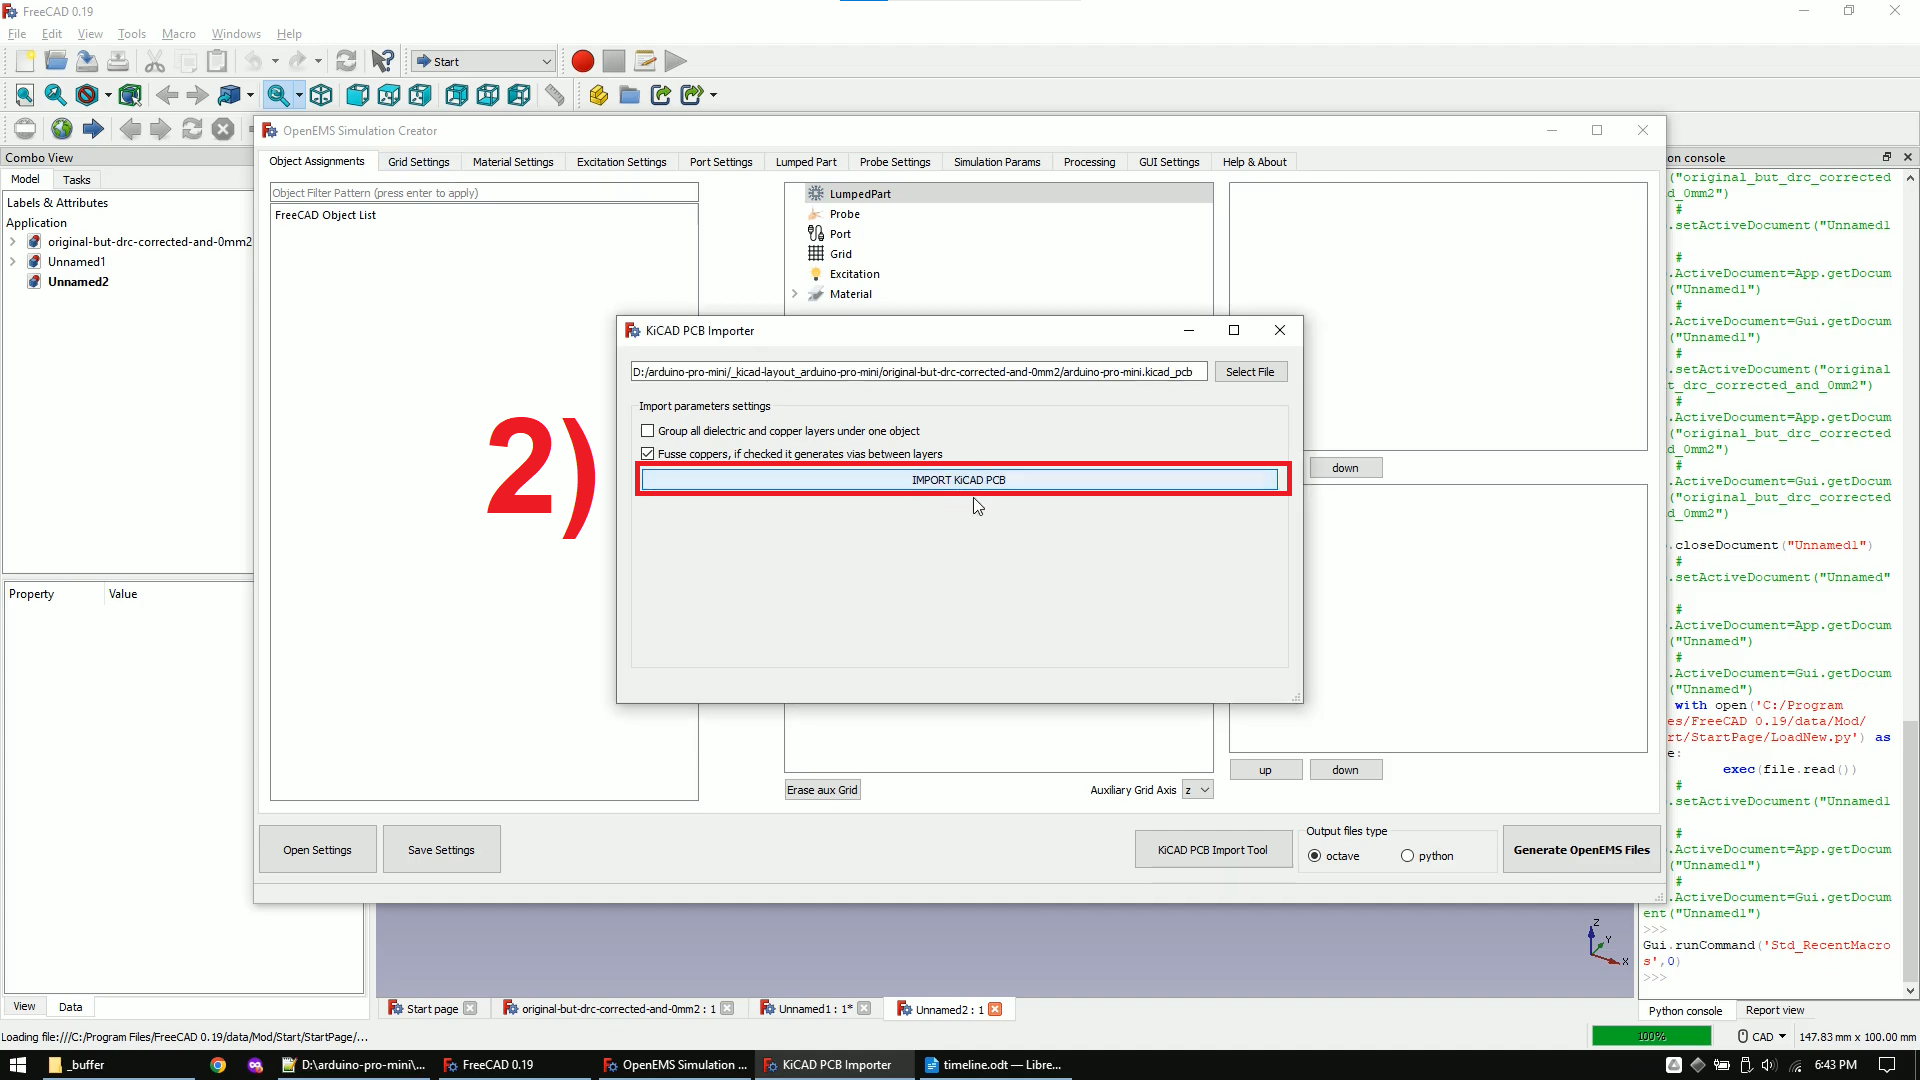Open Chrome from the taskbar
Viewport: 1920px width, 1080px height.
[218, 1065]
